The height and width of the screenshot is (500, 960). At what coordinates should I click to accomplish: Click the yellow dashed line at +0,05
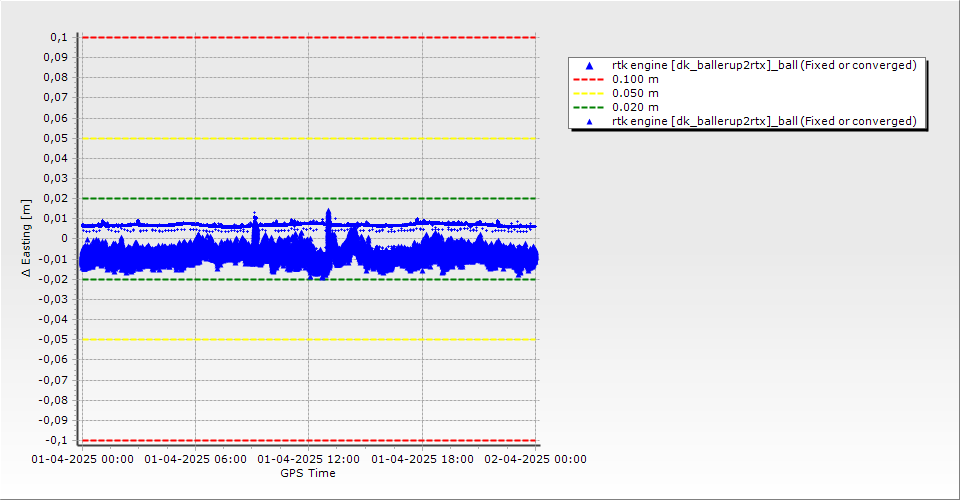[309, 138]
